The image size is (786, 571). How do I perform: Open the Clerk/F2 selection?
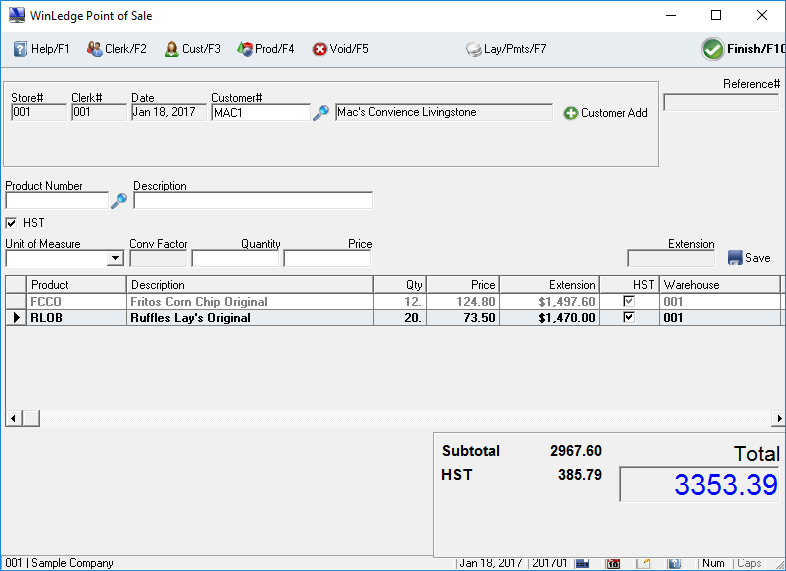pyautogui.click(x=116, y=49)
